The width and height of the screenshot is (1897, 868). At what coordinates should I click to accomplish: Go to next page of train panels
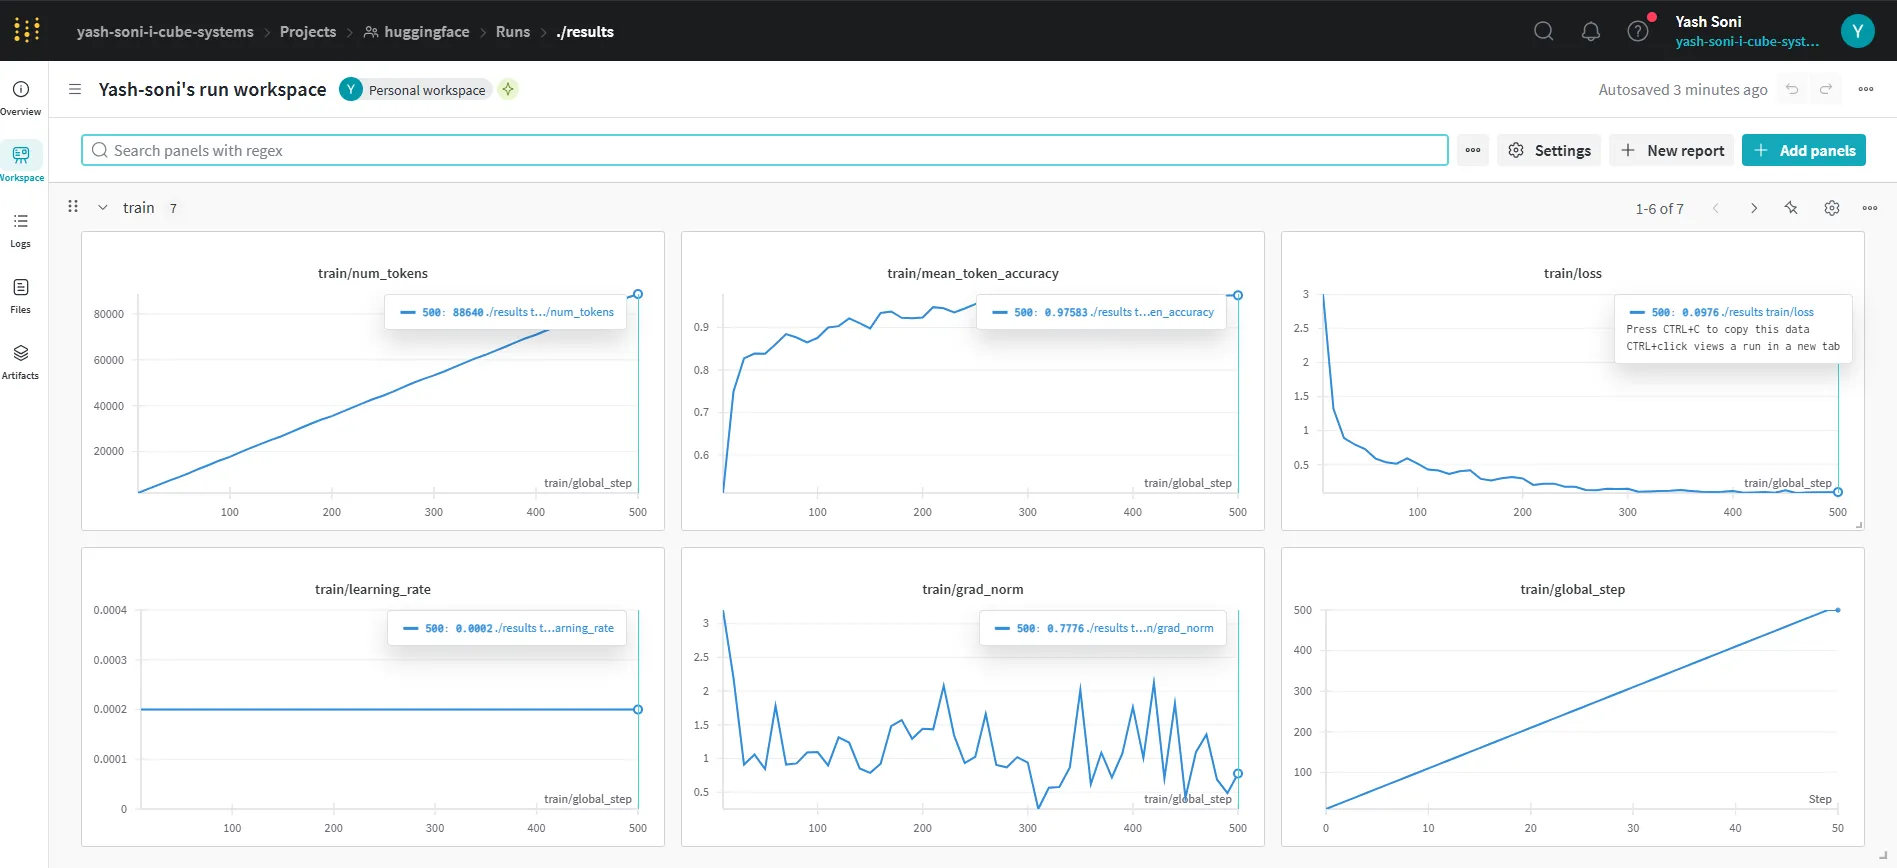point(1753,208)
